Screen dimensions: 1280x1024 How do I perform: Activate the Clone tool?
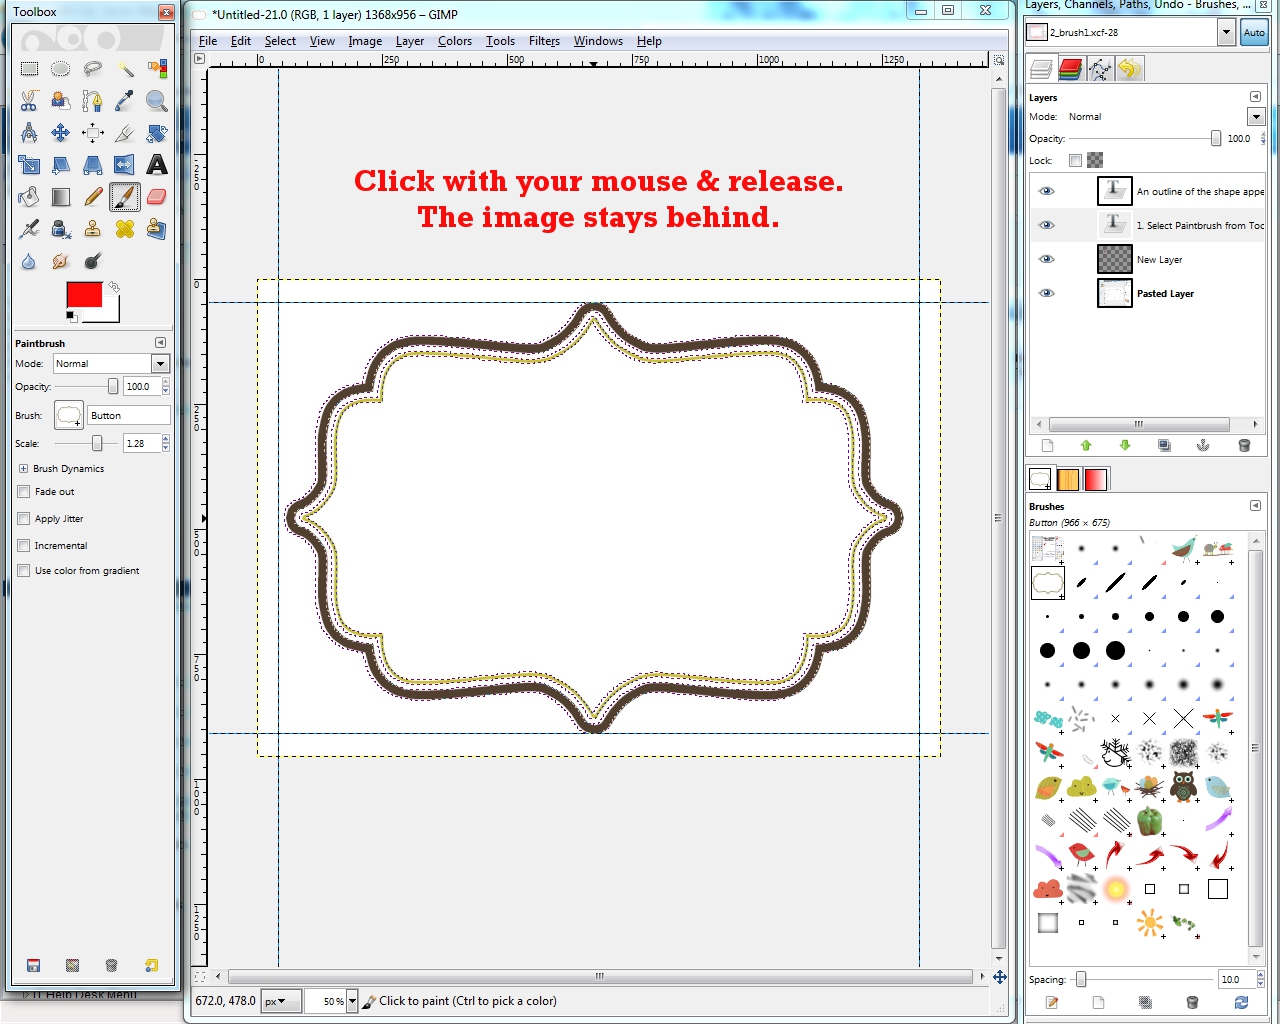[93, 229]
